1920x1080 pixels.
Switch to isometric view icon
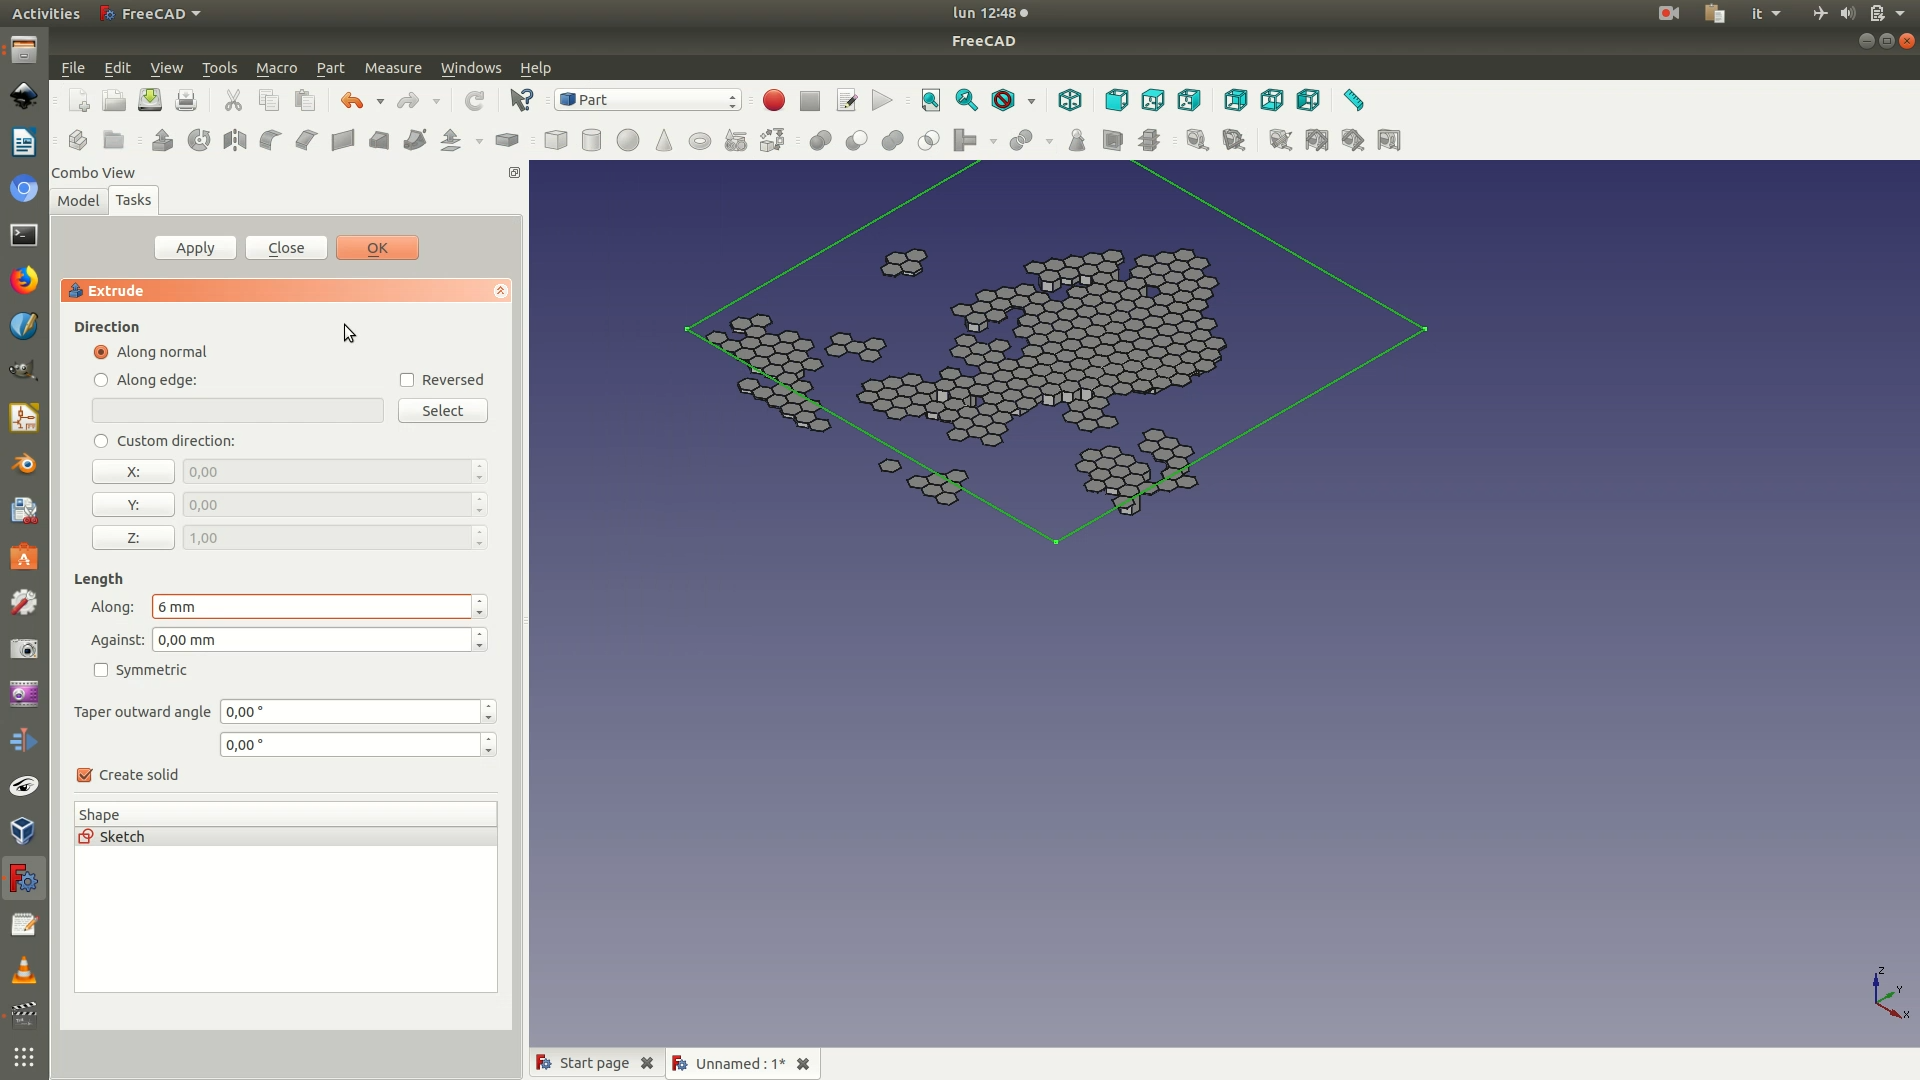point(1070,100)
